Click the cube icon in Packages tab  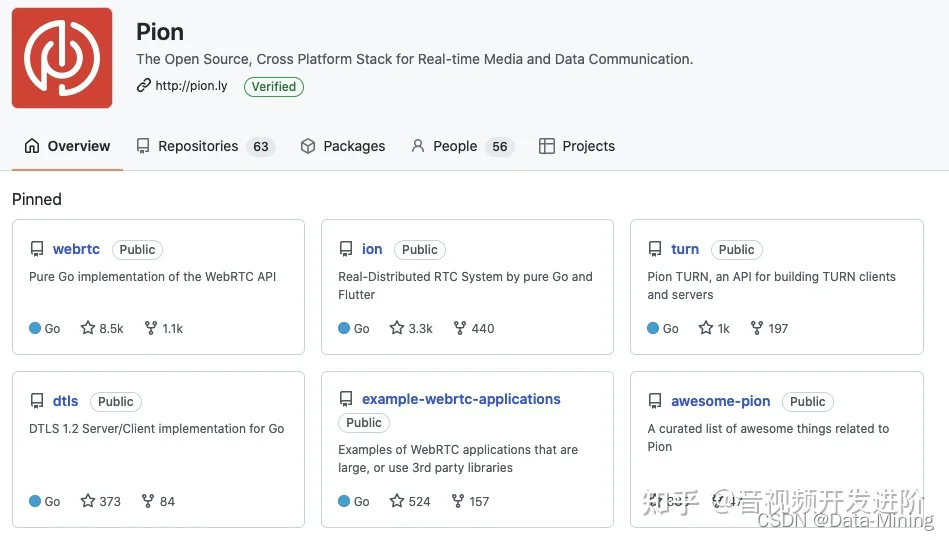tap(308, 146)
